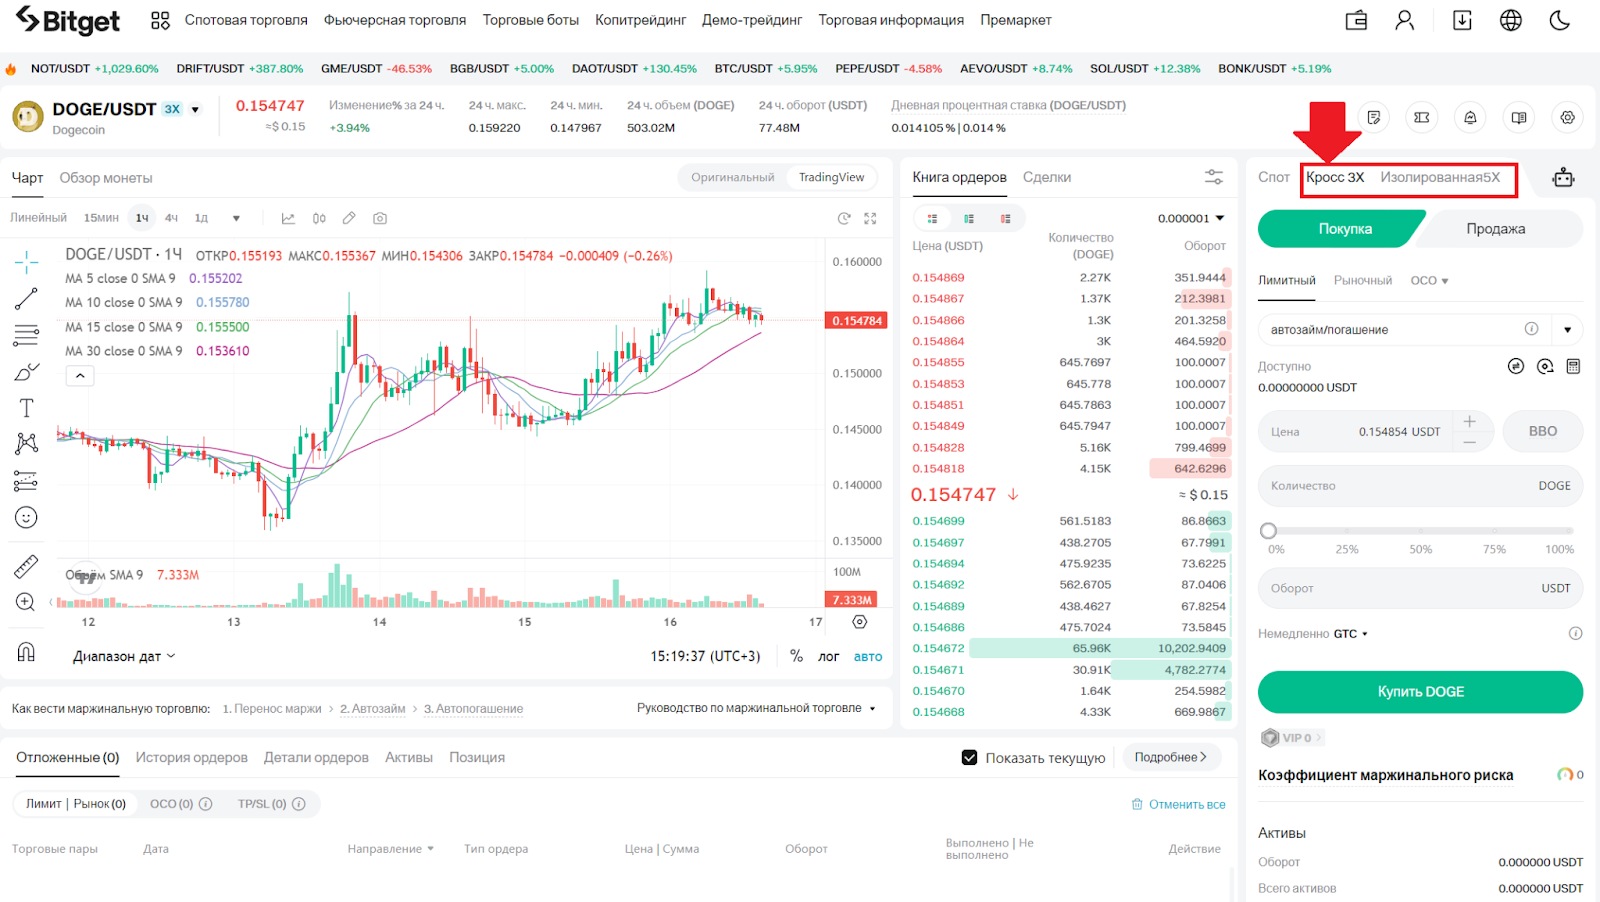Show only bids order book view
Image resolution: width=1600 pixels, height=902 pixels.
[969, 218]
